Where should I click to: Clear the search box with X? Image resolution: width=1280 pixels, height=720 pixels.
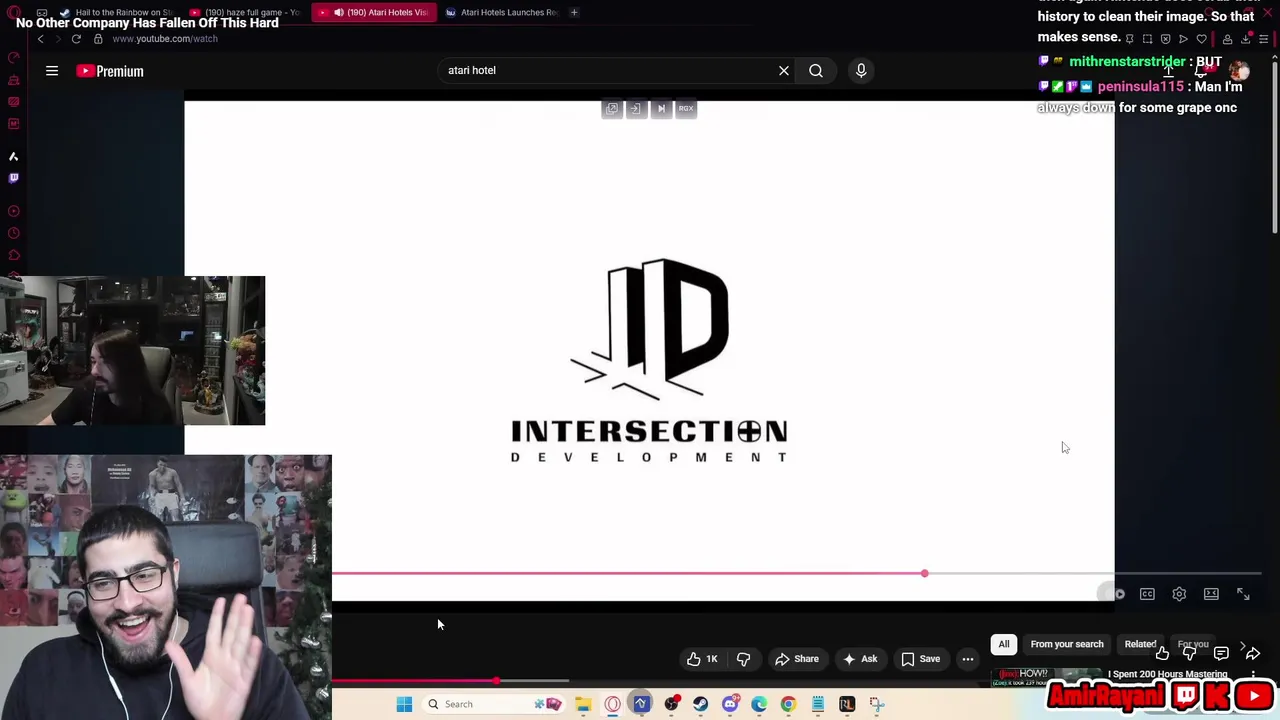[784, 71]
